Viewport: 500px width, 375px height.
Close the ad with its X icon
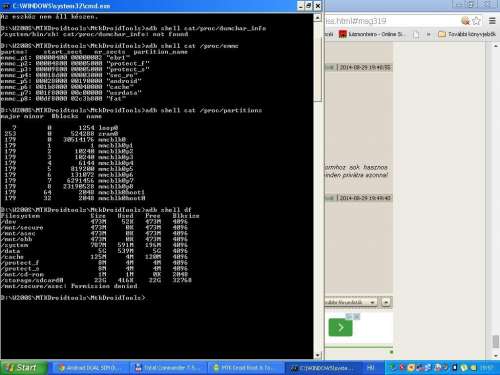click(x=357, y=316)
